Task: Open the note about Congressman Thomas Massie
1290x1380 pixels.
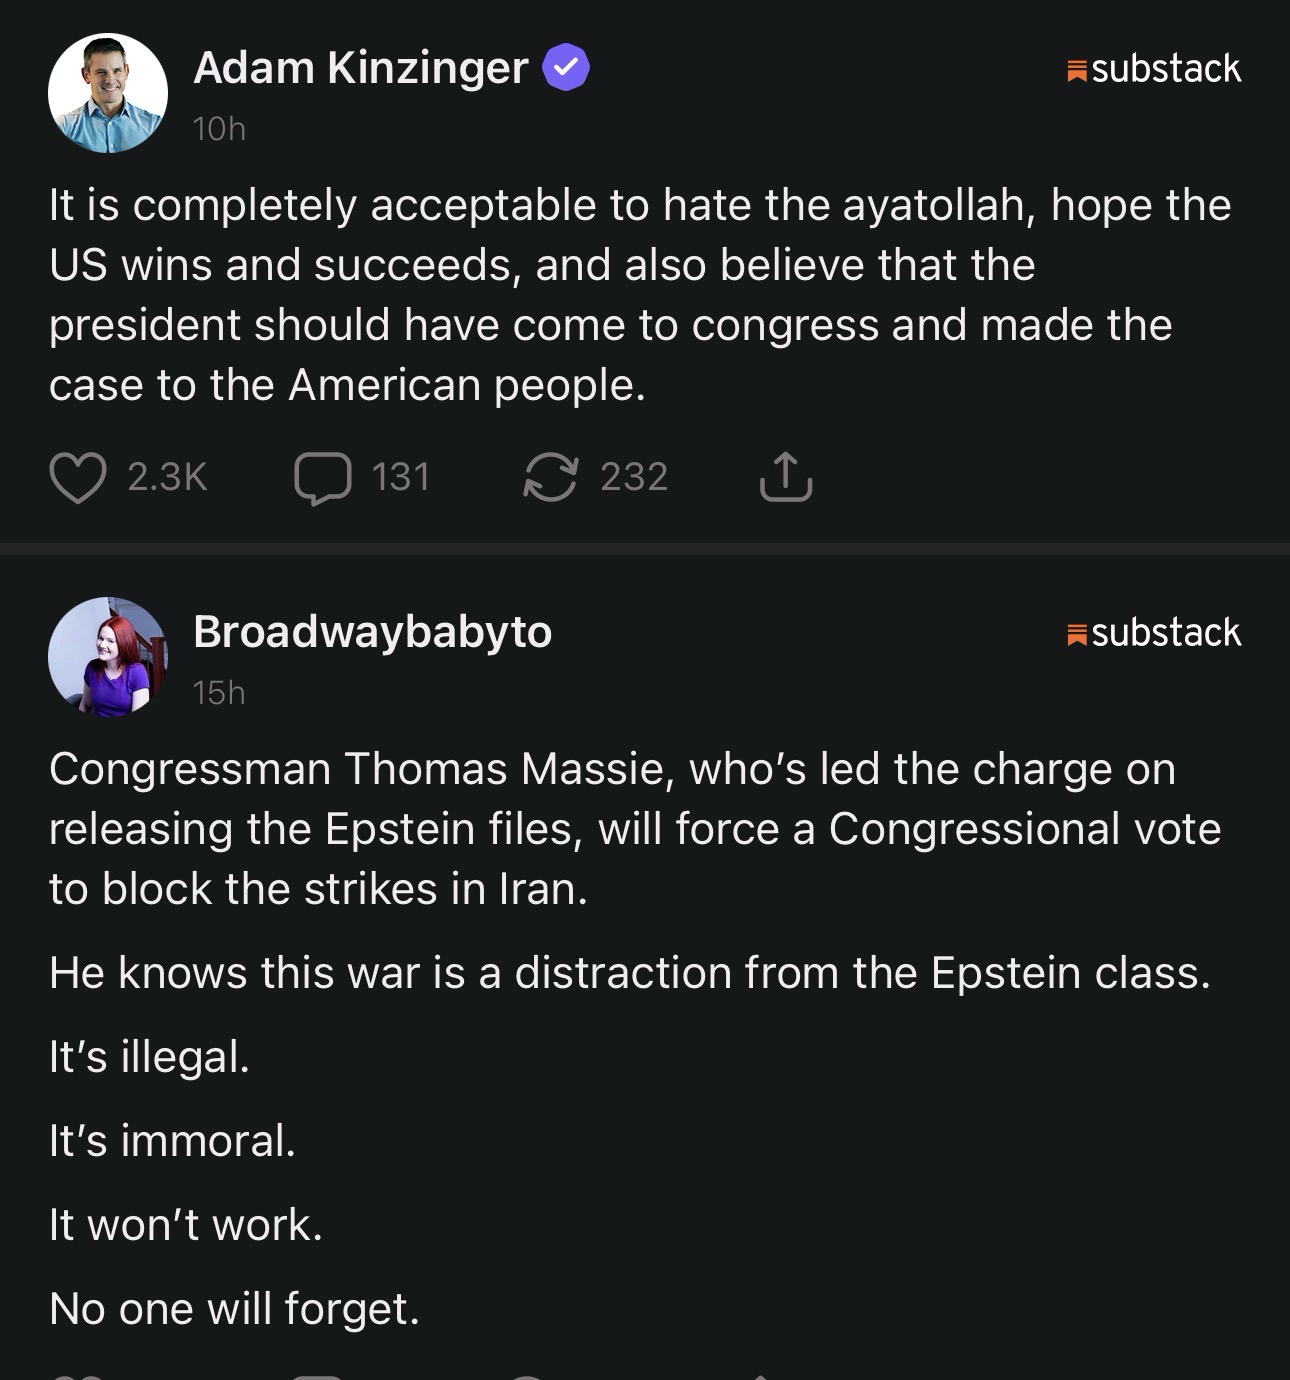Action: tap(635, 829)
